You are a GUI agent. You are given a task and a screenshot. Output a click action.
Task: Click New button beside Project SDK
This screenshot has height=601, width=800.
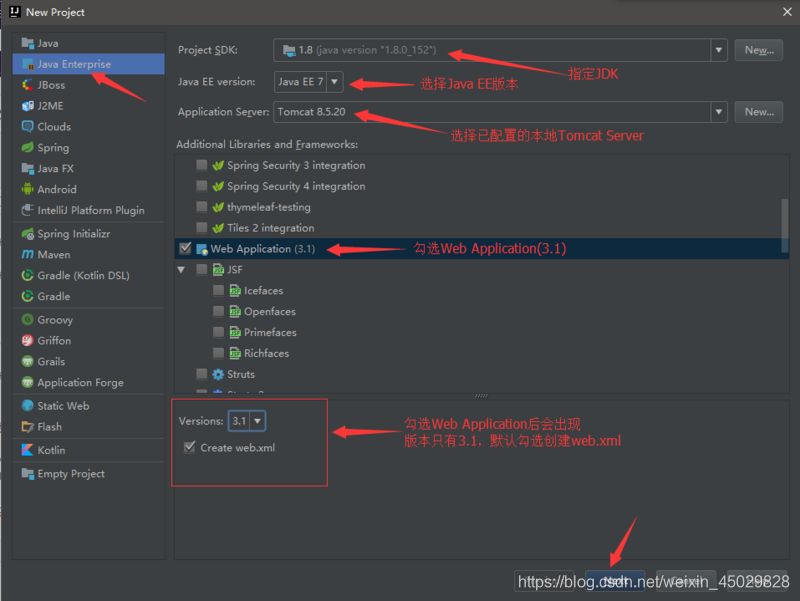point(759,50)
